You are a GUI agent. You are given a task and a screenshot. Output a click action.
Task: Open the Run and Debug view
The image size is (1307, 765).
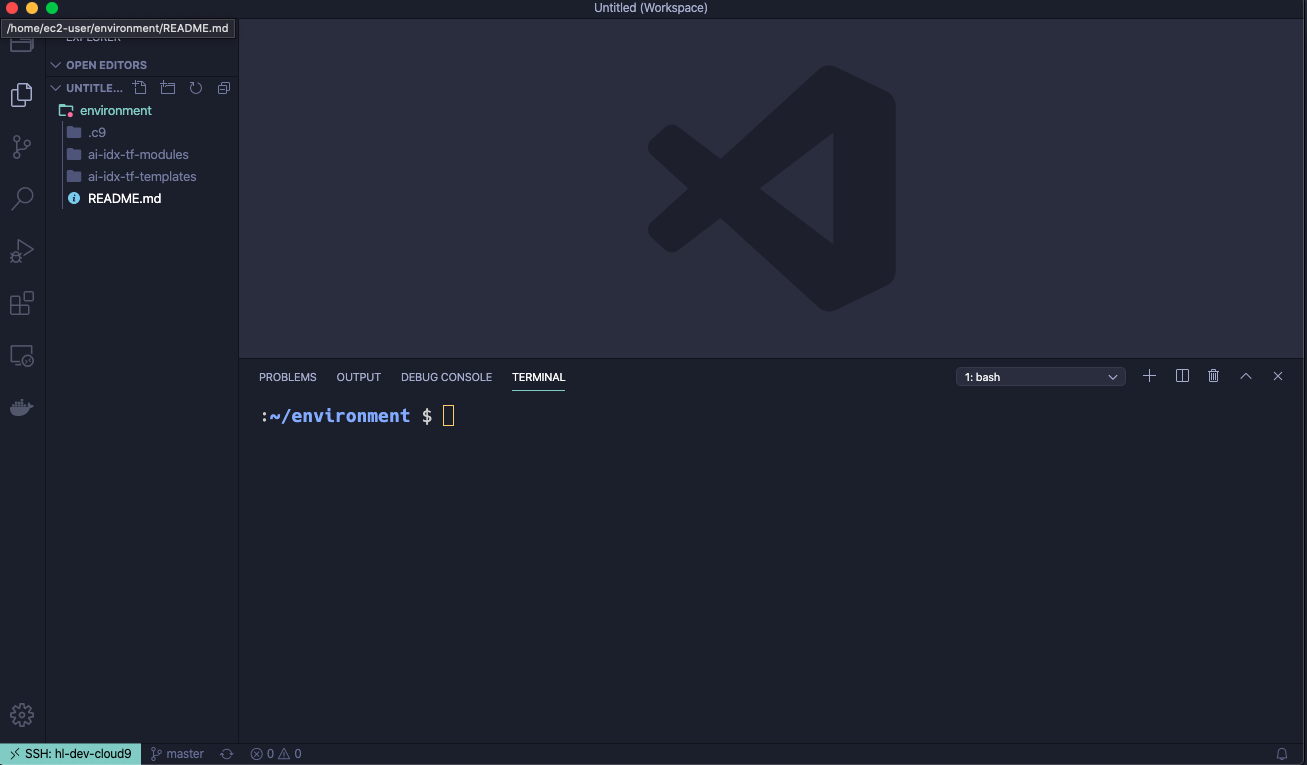tap(22, 251)
